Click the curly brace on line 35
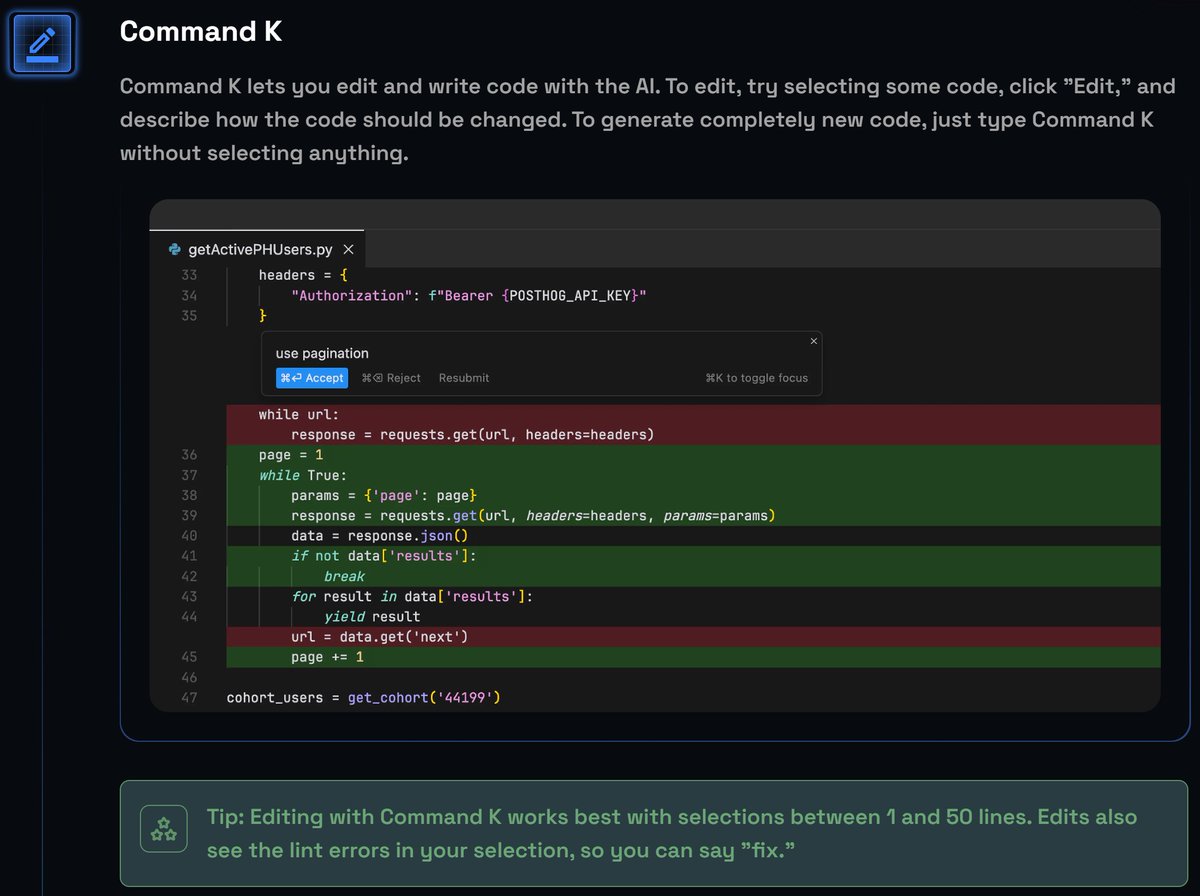Image resolution: width=1200 pixels, height=896 pixels. (262, 314)
